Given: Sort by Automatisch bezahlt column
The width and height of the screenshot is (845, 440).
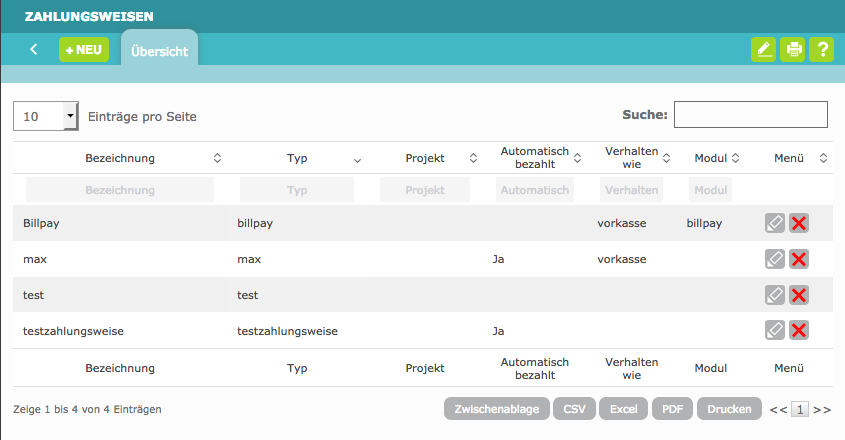Looking at the screenshot, I should [534, 157].
